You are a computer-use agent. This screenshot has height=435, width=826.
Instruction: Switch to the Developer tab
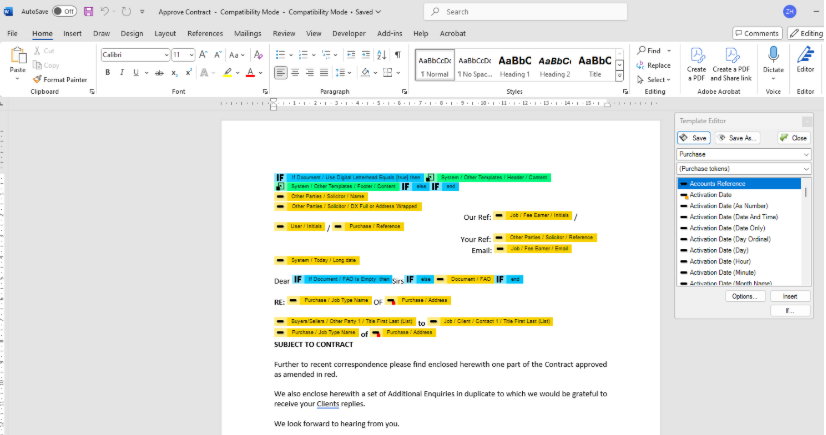coord(349,33)
